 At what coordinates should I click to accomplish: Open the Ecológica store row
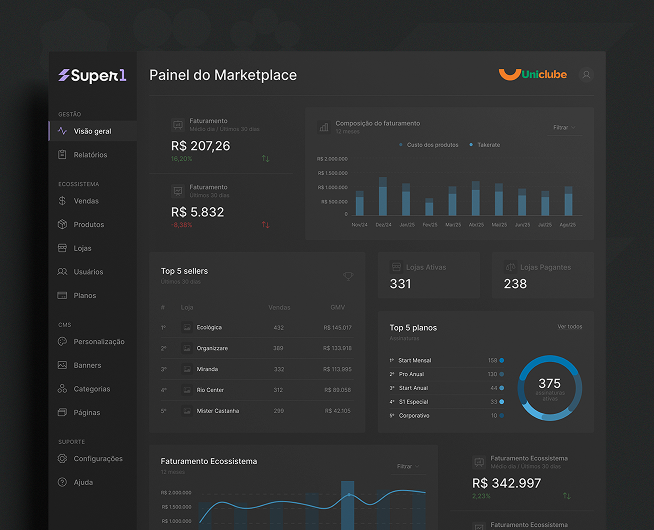209,327
